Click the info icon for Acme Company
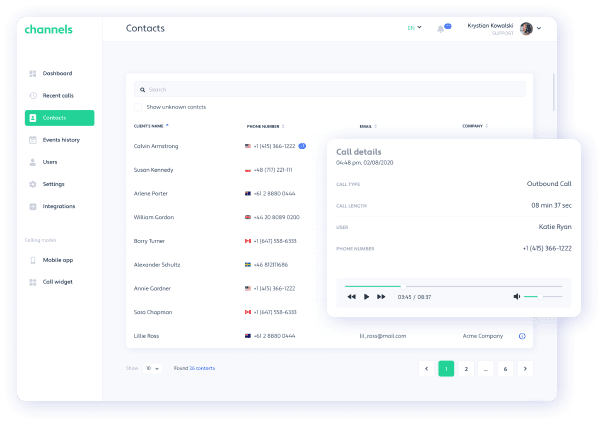Image resolution: width=604 pixels, height=424 pixels. [x=522, y=336]
